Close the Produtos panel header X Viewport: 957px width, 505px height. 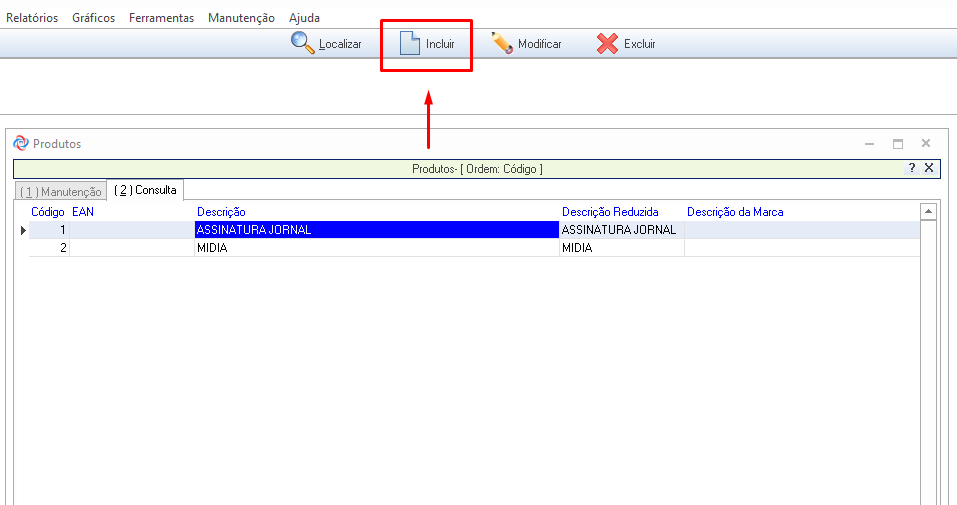coord(929,168)
